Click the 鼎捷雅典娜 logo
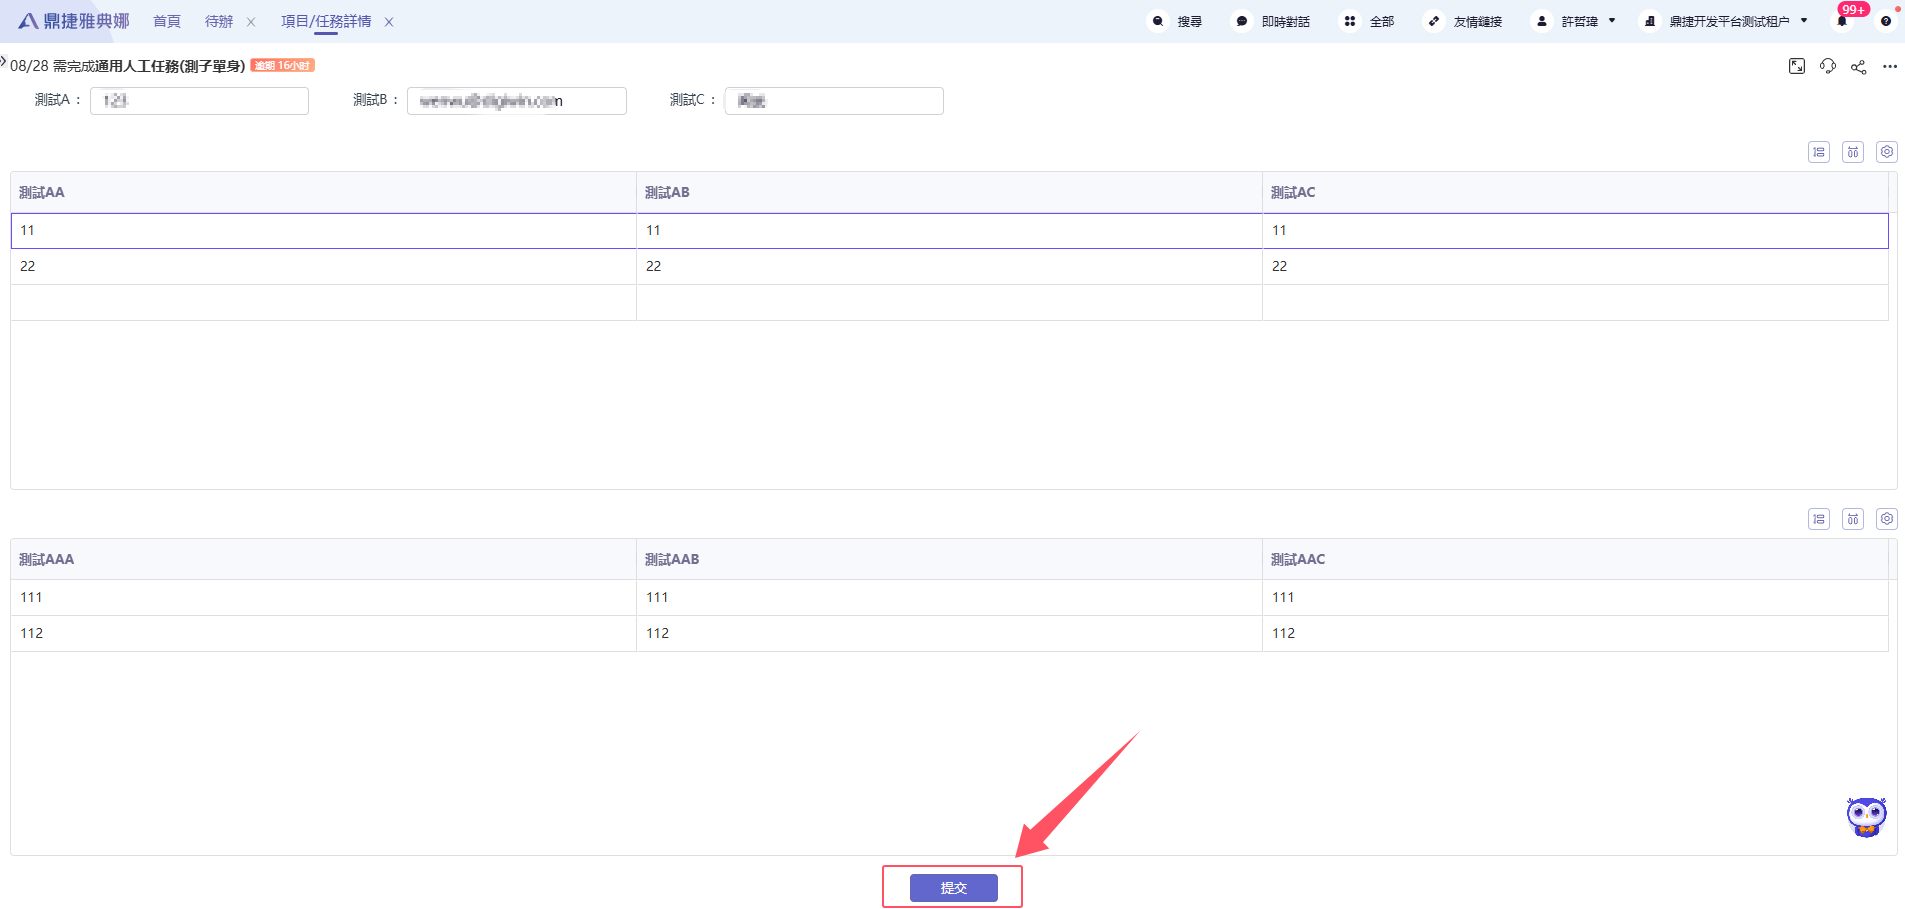This screenshot has height=909, width=1905. click(74, 21)
